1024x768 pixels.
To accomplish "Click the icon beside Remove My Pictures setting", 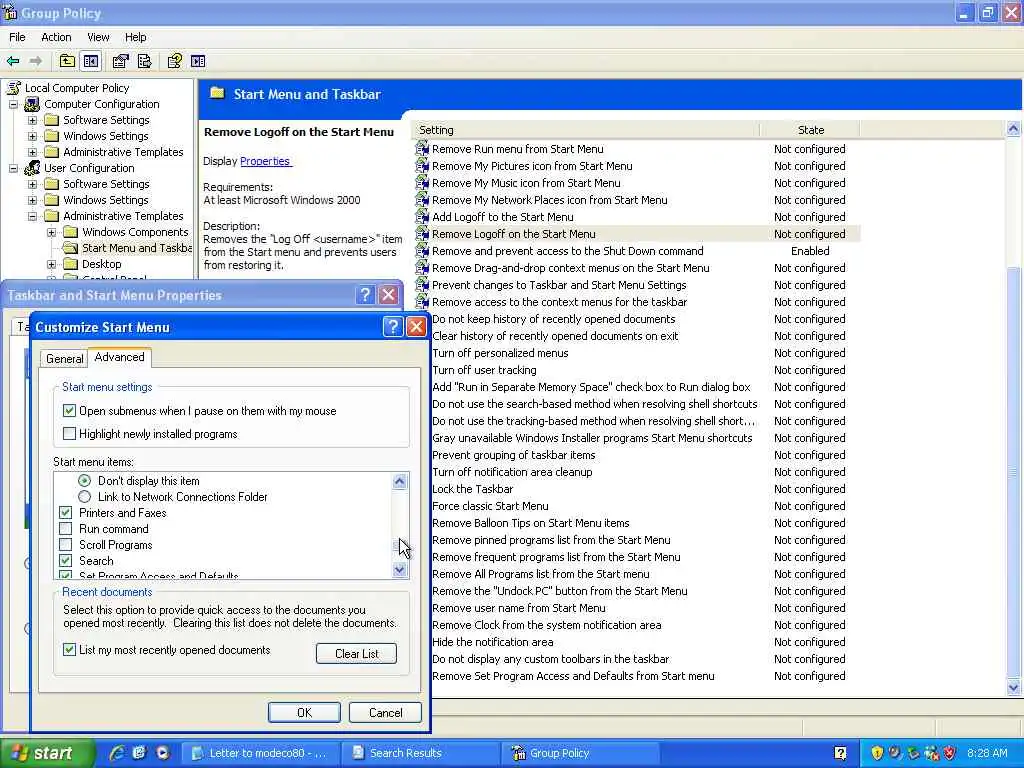I will coord(423,166).
